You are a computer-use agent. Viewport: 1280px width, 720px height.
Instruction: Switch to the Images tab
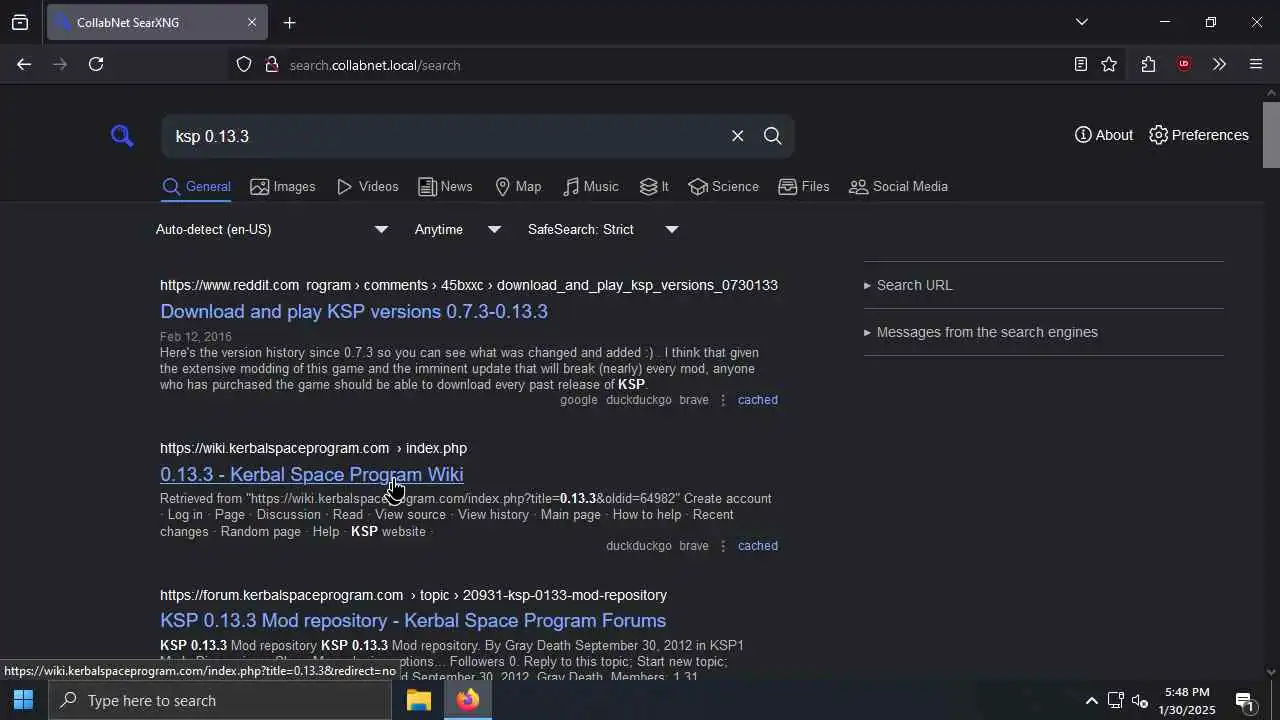[x=283, y=187]
